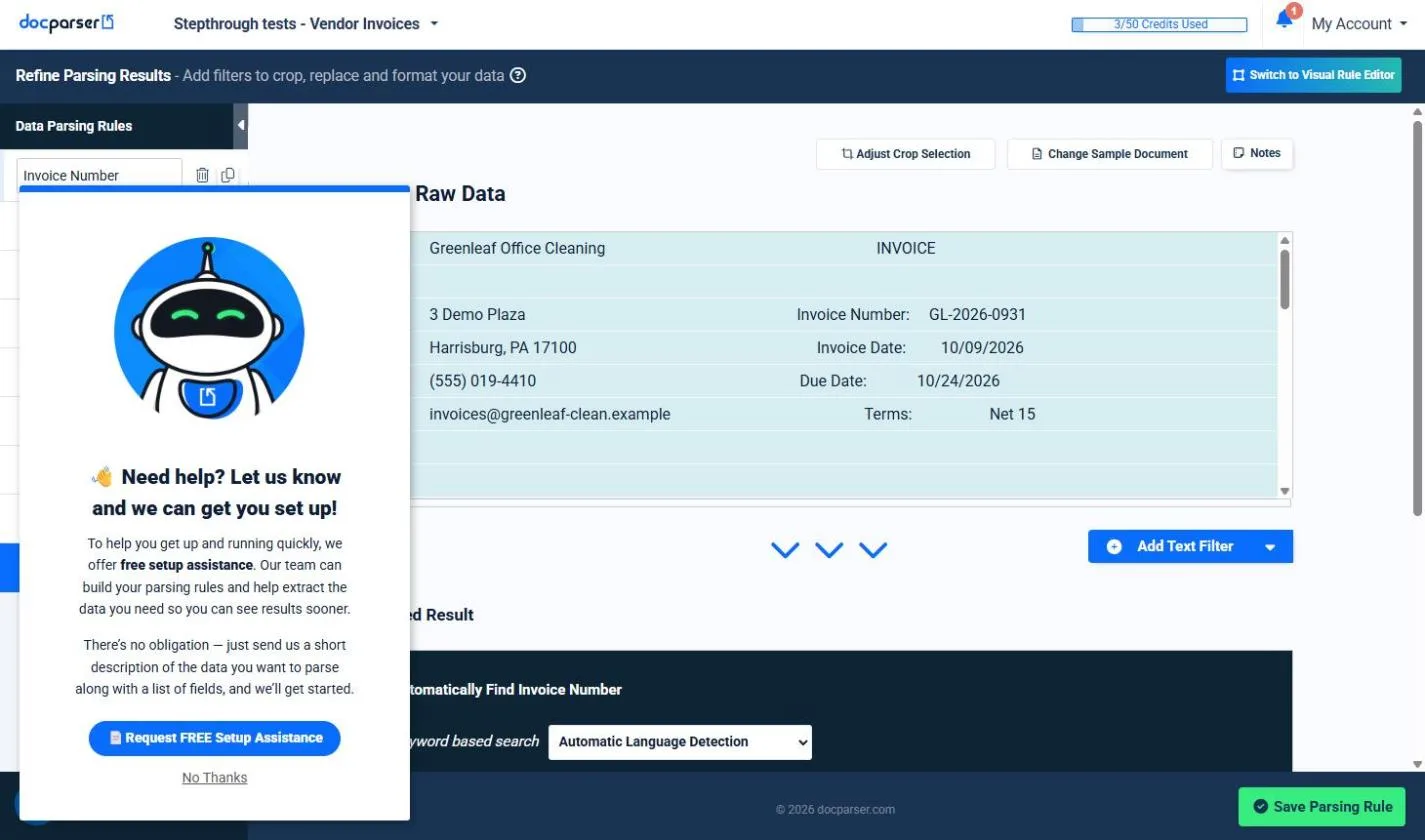Screen dimensions: 1425x840
Task: Click the Invoice Number rule name field
Action: [x=99, y=175]
